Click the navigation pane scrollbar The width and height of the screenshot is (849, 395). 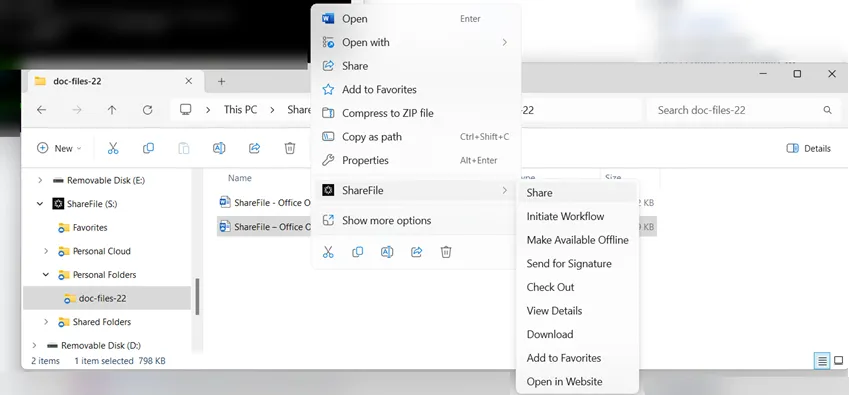[x=197, y=297]
